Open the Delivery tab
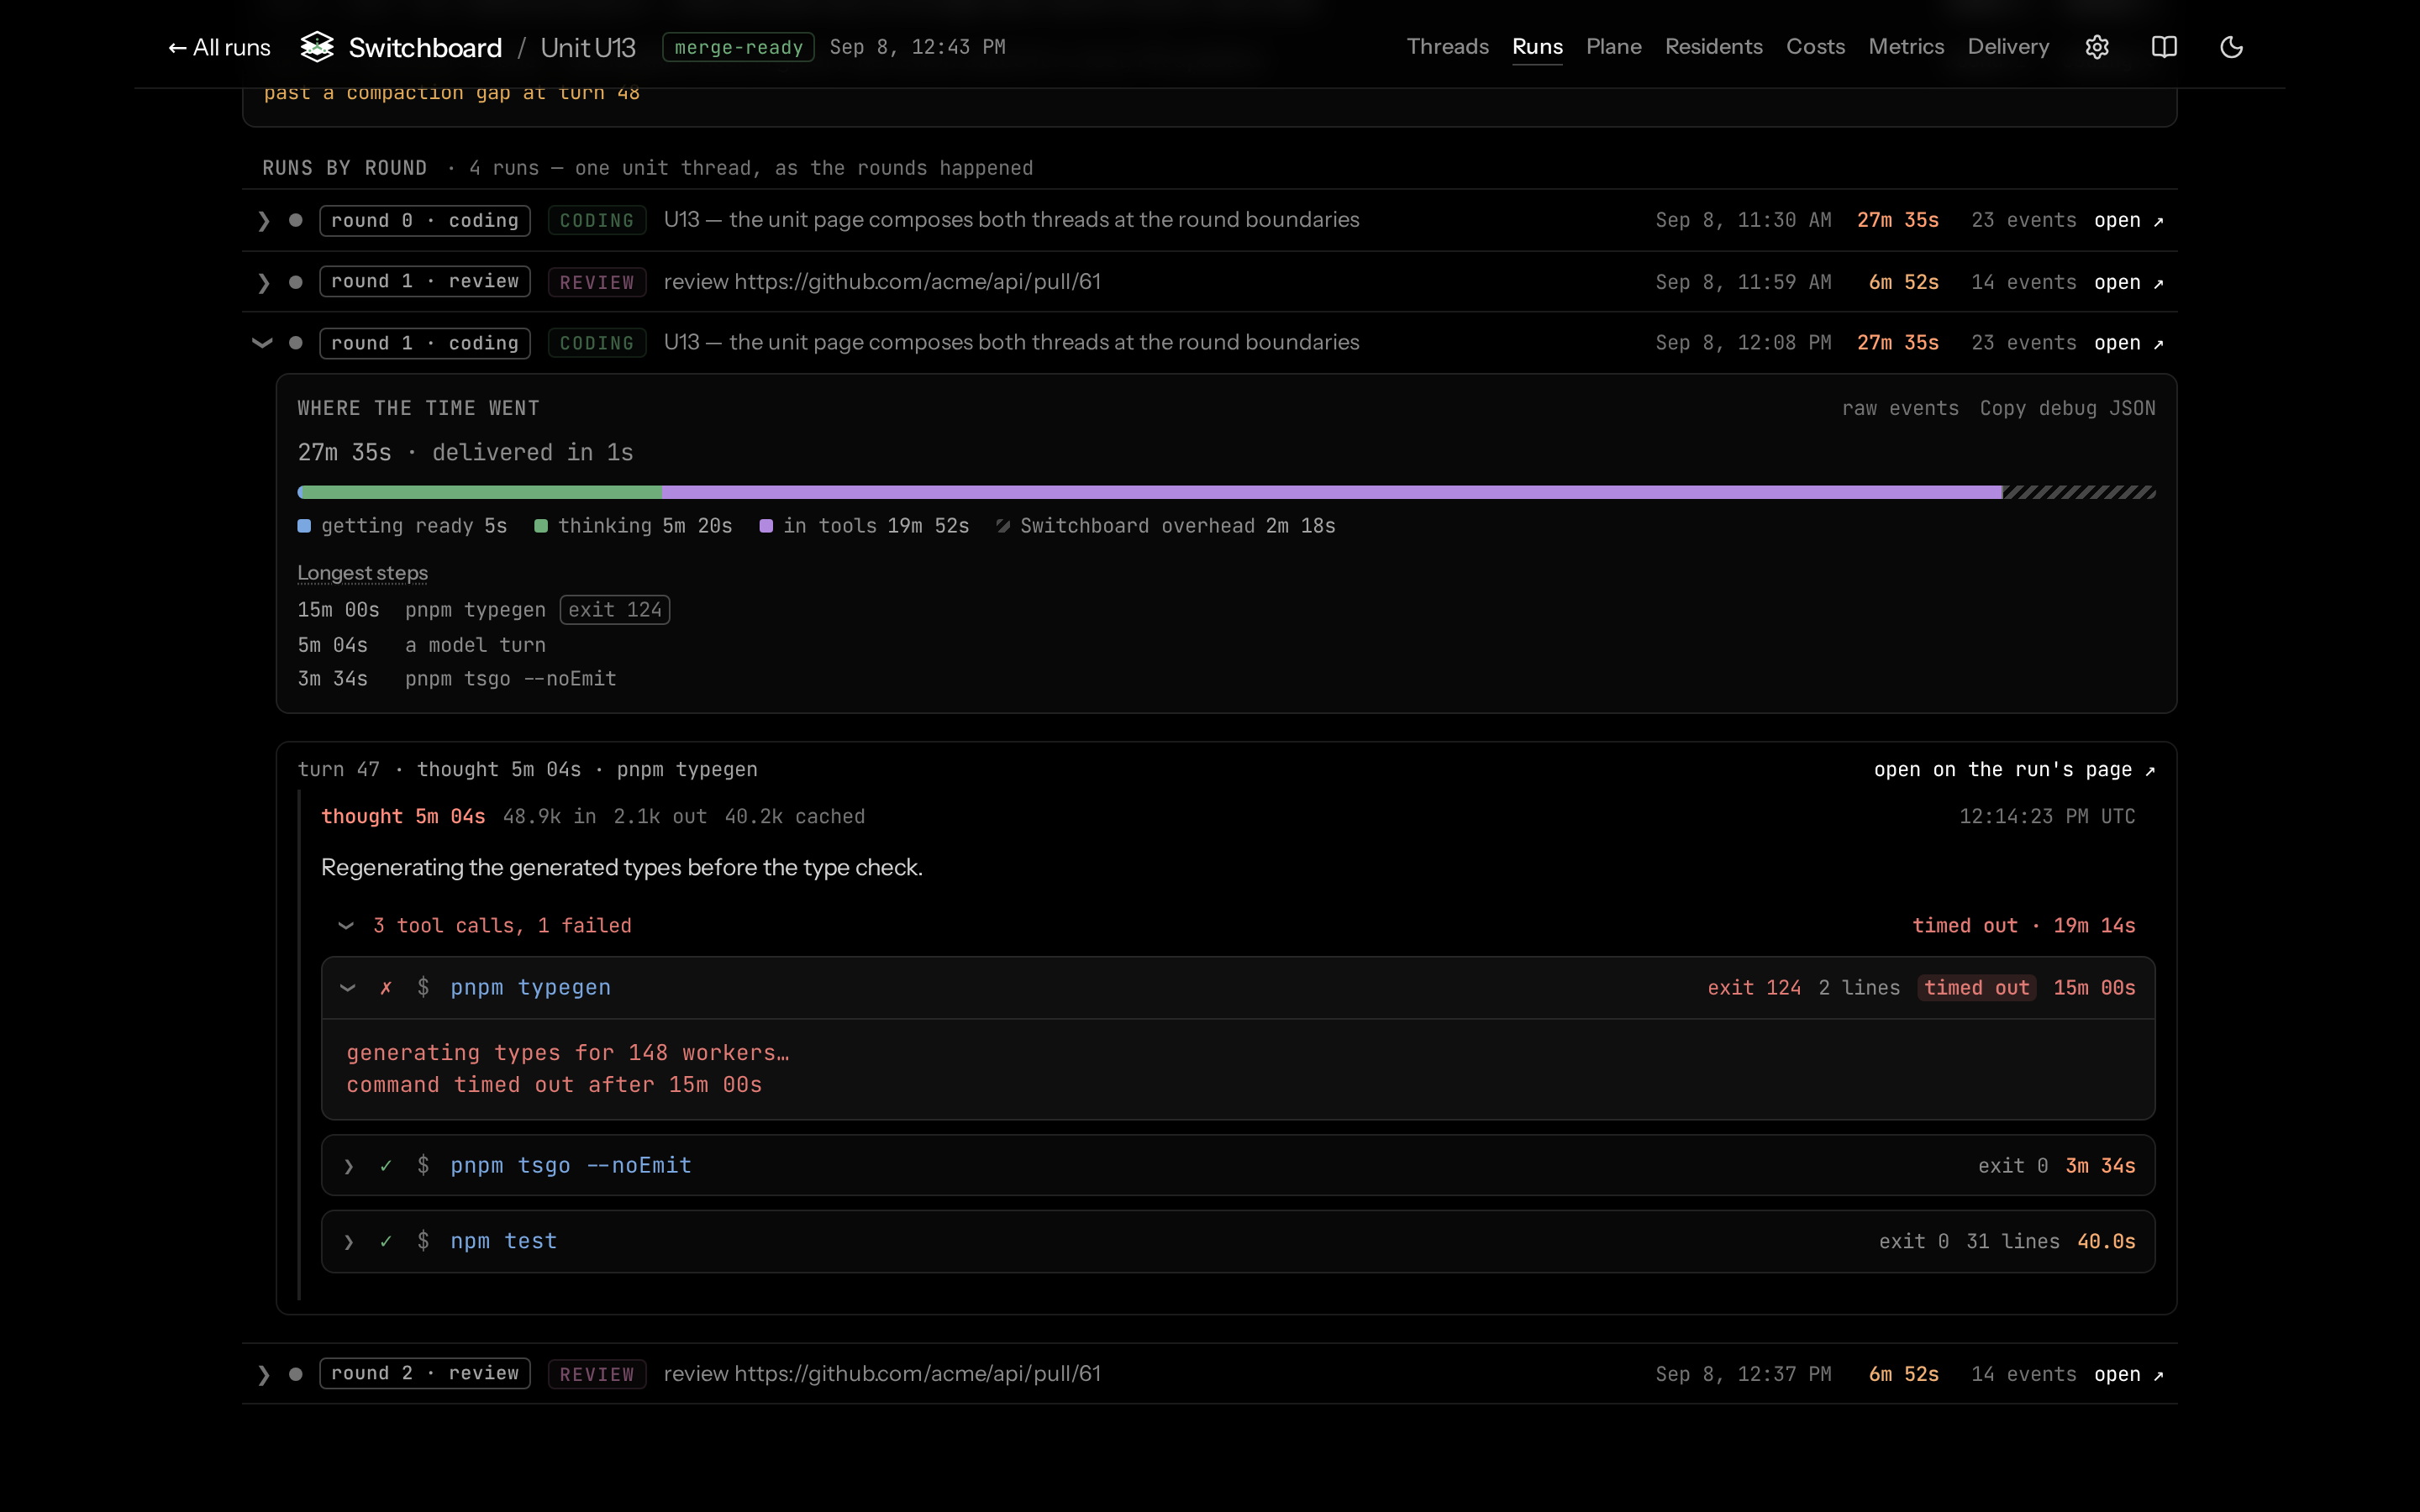The width and height of the screenshot is (2420, 1512). 2008,47
